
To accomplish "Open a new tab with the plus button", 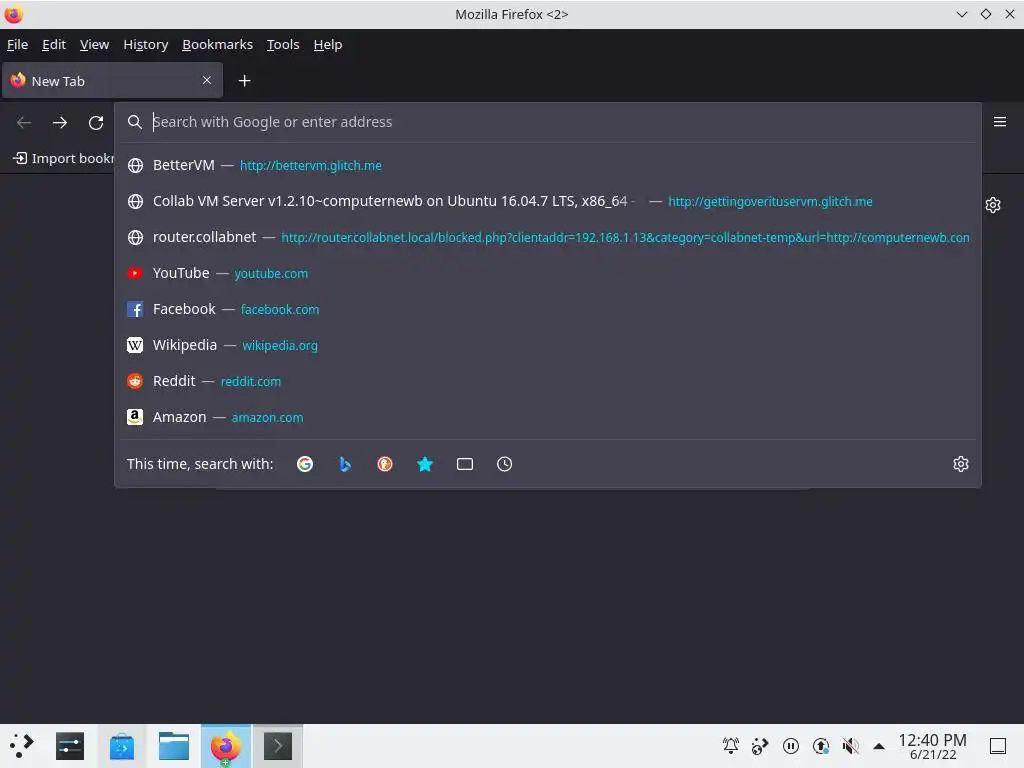I will point(244,80).
